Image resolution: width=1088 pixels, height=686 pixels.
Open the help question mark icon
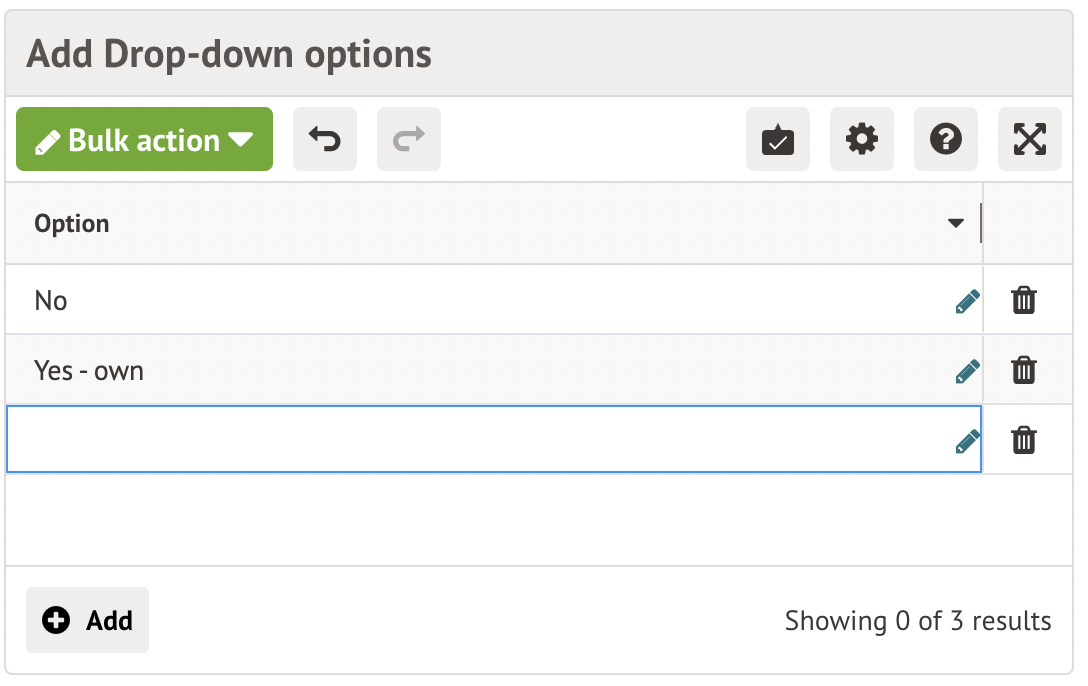click(x=946, y=140)
